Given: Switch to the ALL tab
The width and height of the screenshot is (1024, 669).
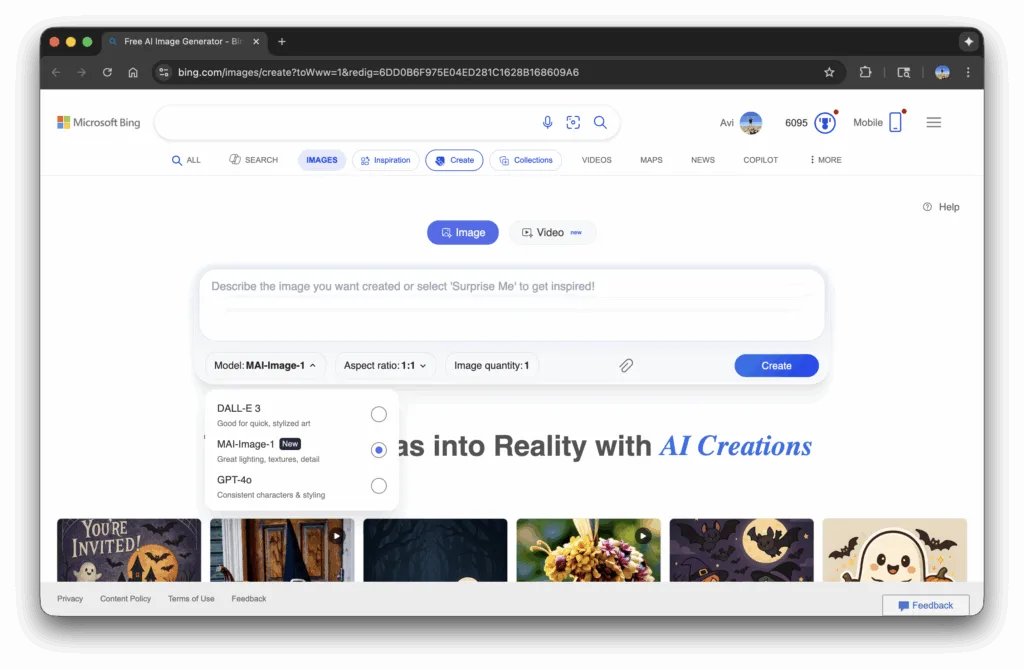Looking at the screenshot, I should 186,160.
